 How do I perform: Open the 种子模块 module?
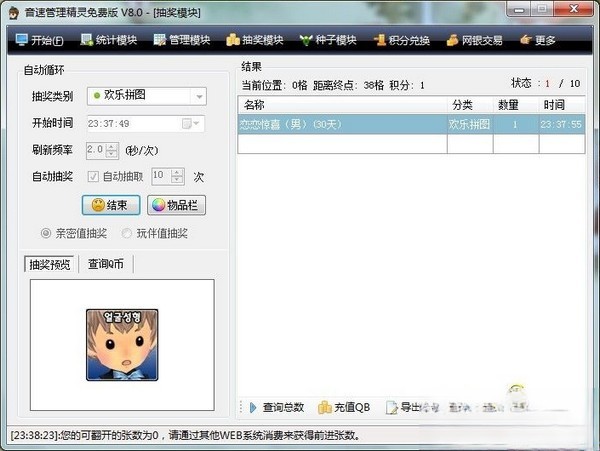[x=327, y=41]
